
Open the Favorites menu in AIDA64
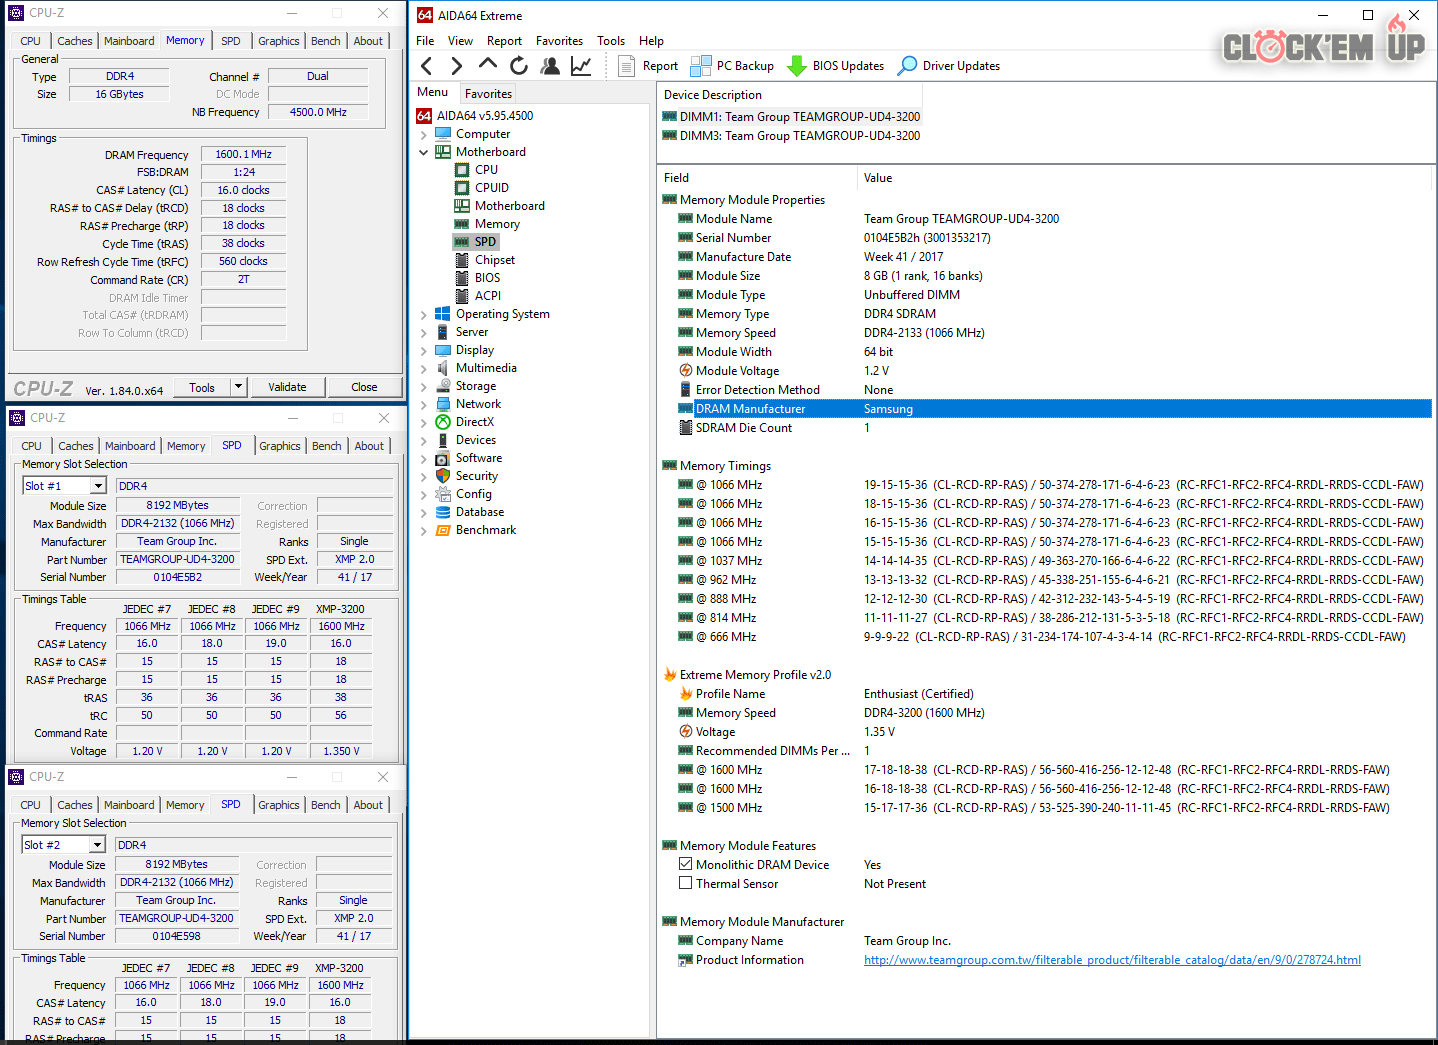pos(559,41)
